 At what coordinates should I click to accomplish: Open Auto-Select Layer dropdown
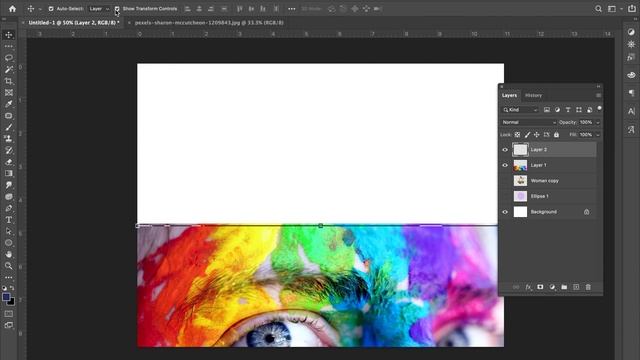pyautogui.click(x=99, y=9)
